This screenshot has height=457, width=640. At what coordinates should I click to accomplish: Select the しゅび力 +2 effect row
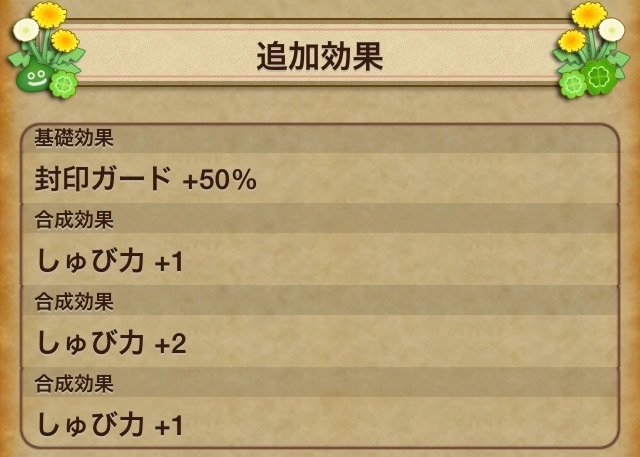click(320, 343)
